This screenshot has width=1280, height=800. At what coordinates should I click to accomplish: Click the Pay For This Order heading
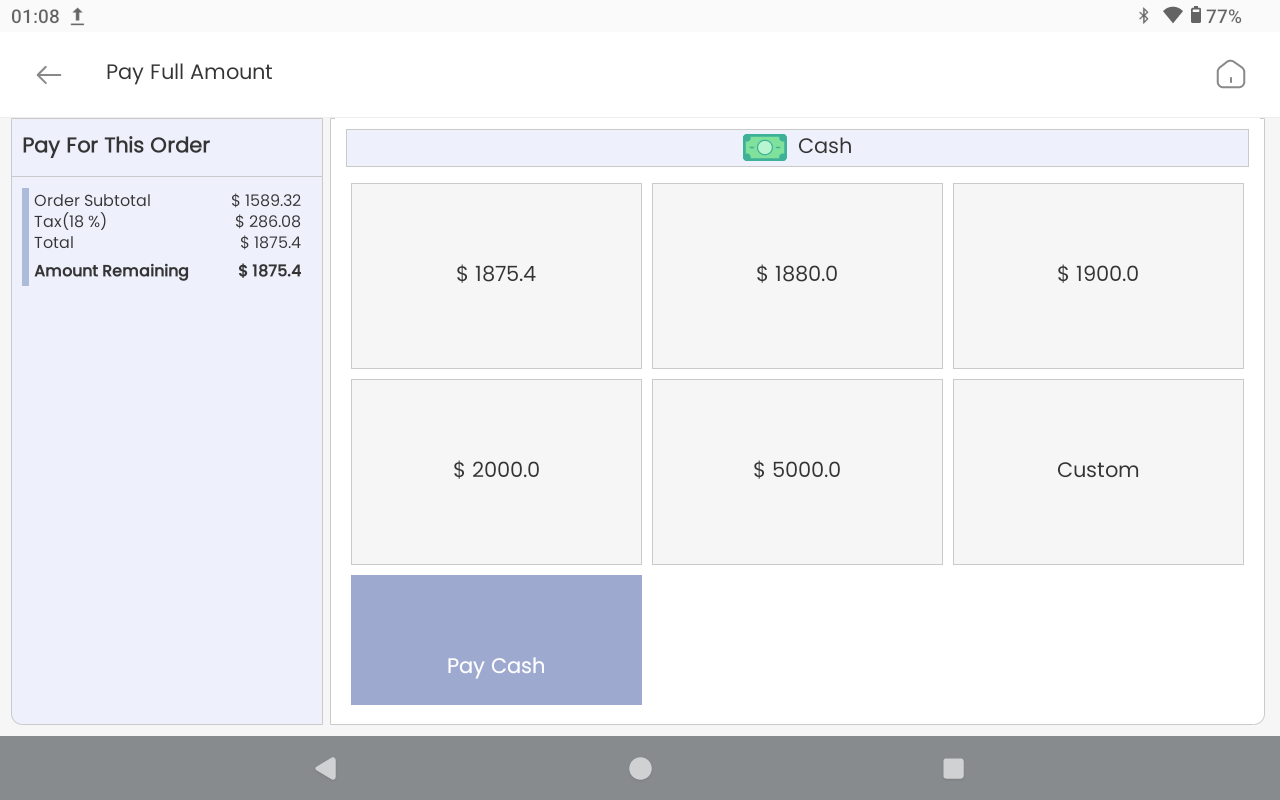116,146
